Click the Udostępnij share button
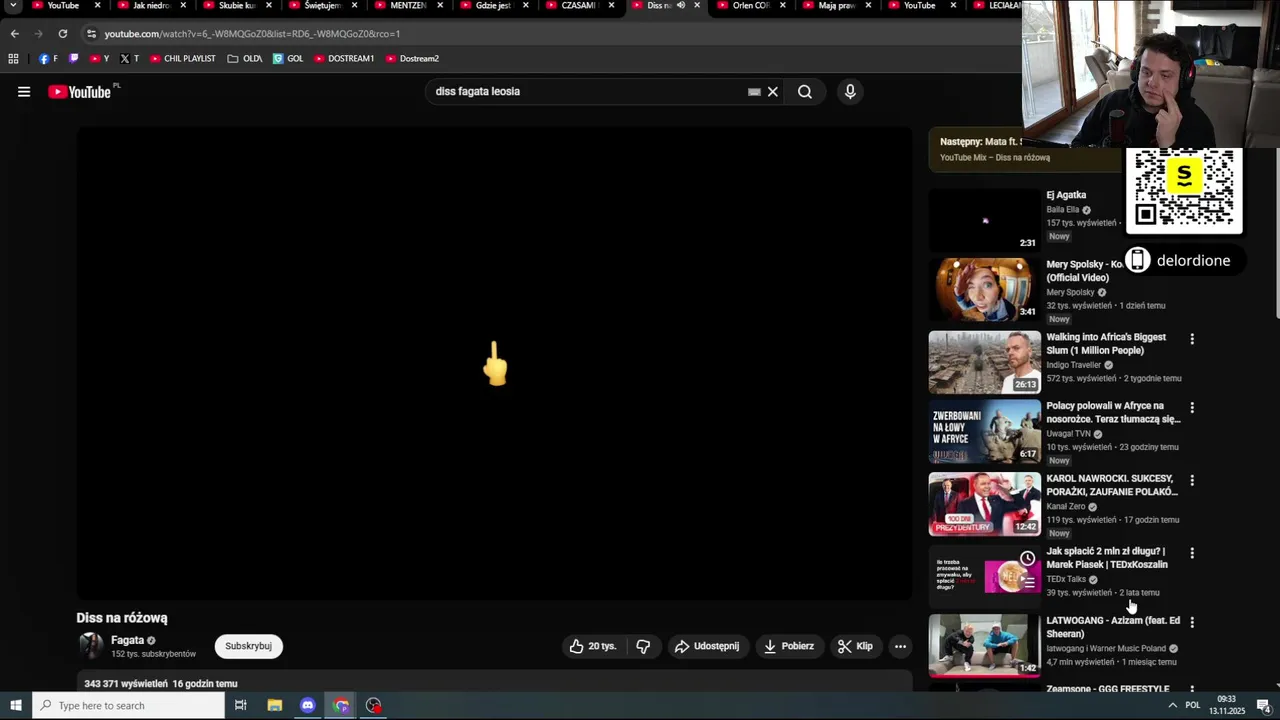 708,646
